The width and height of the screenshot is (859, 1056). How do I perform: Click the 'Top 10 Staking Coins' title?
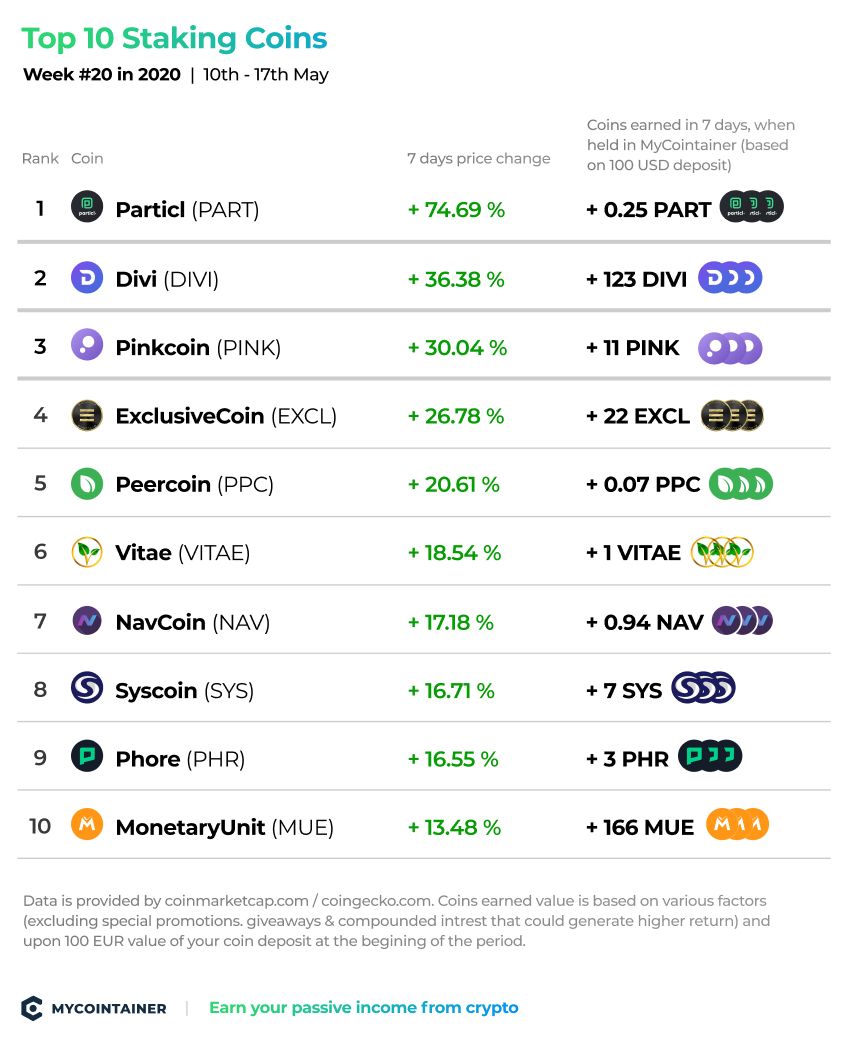coord(174,38)
